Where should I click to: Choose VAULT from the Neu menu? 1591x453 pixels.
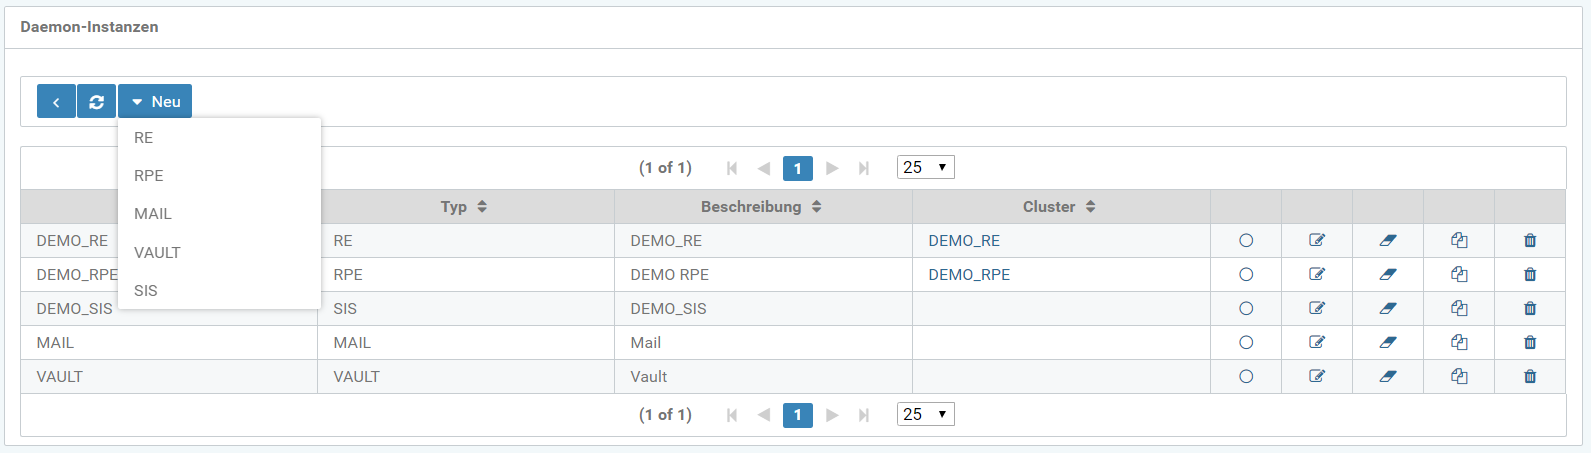pyautogui.click(x=157, y=252)
